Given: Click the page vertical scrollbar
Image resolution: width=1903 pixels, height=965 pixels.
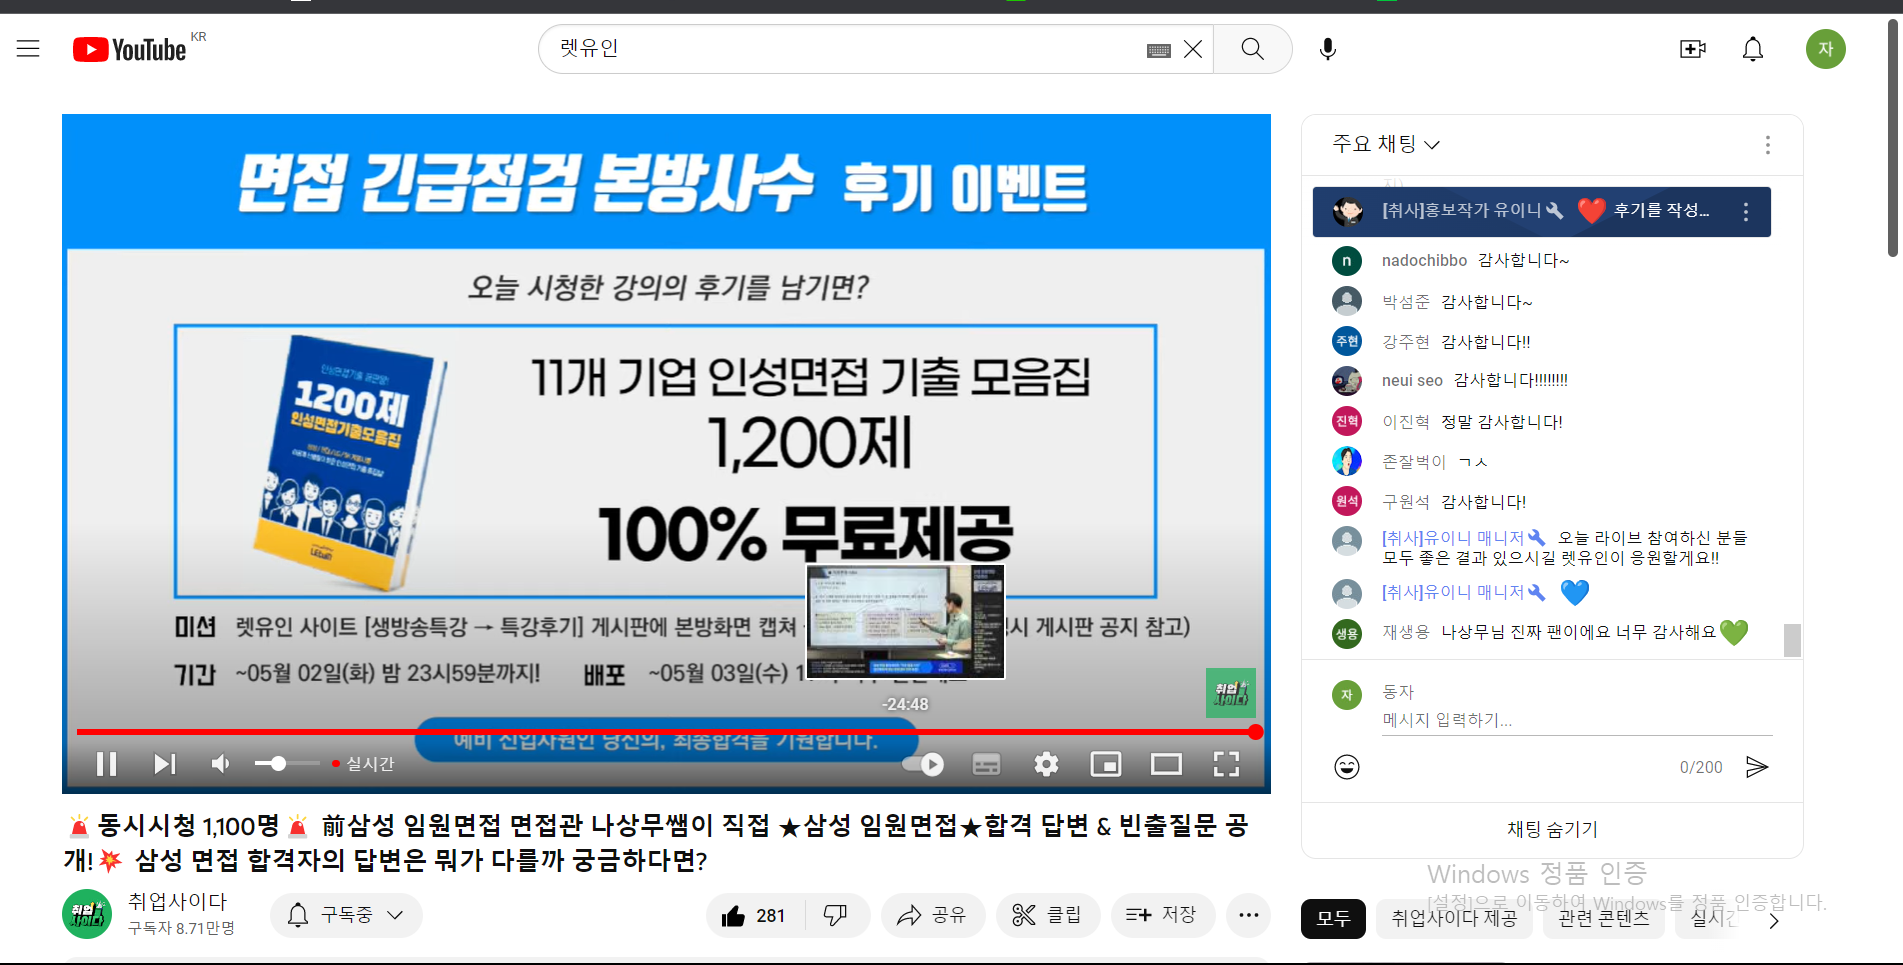Looking at the screenshot, I should pyautogui.click(x=1893, y=140).
